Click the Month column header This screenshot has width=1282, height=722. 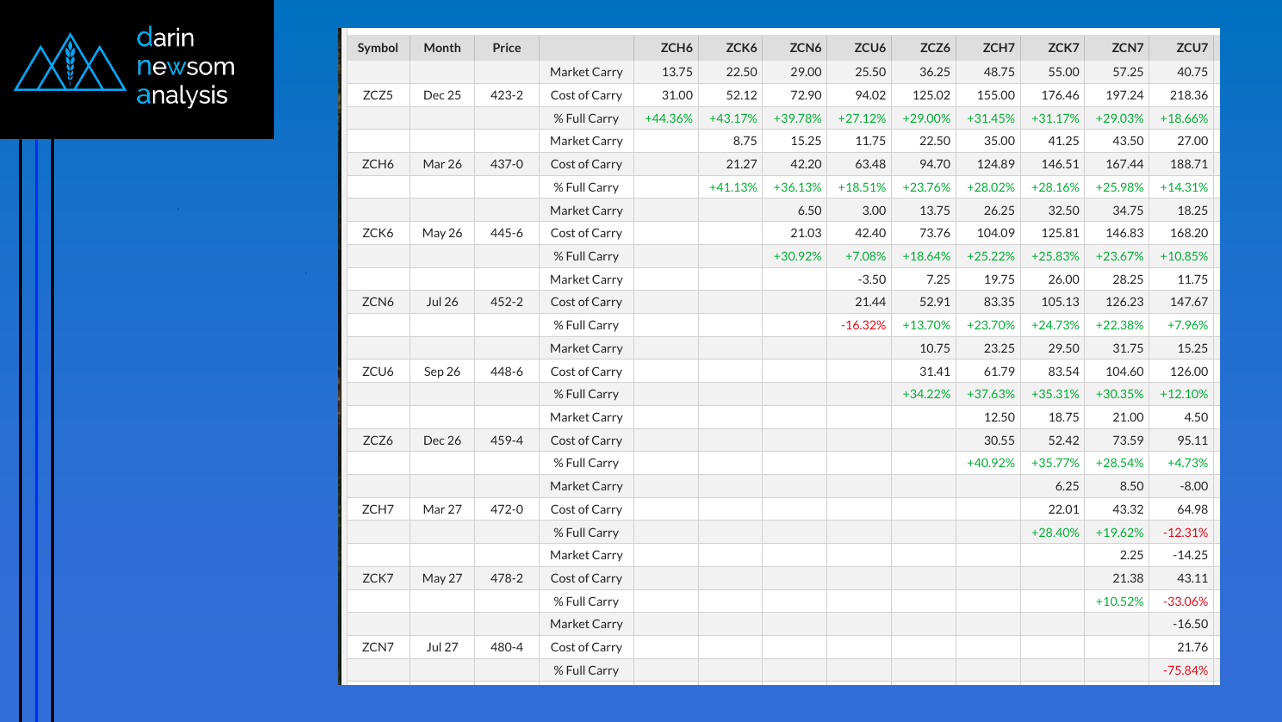coord(442,48)
